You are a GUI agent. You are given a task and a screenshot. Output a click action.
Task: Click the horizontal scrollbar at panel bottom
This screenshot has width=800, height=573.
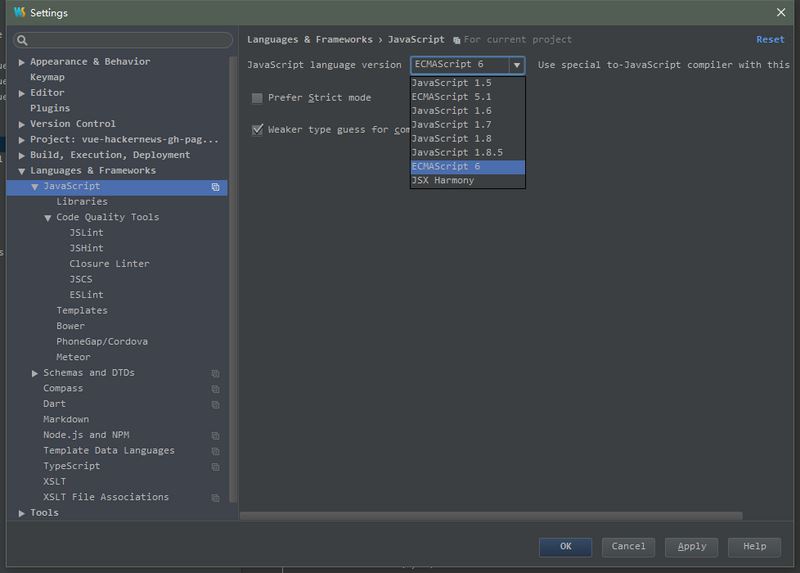(491, 516)
